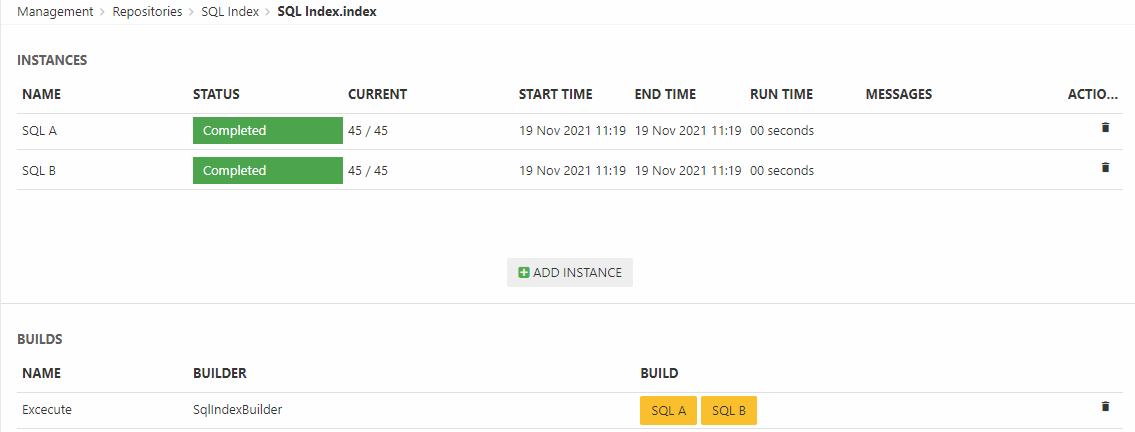Go to Management breadcrumb
Screen dimensions: 1135x432
55,12
